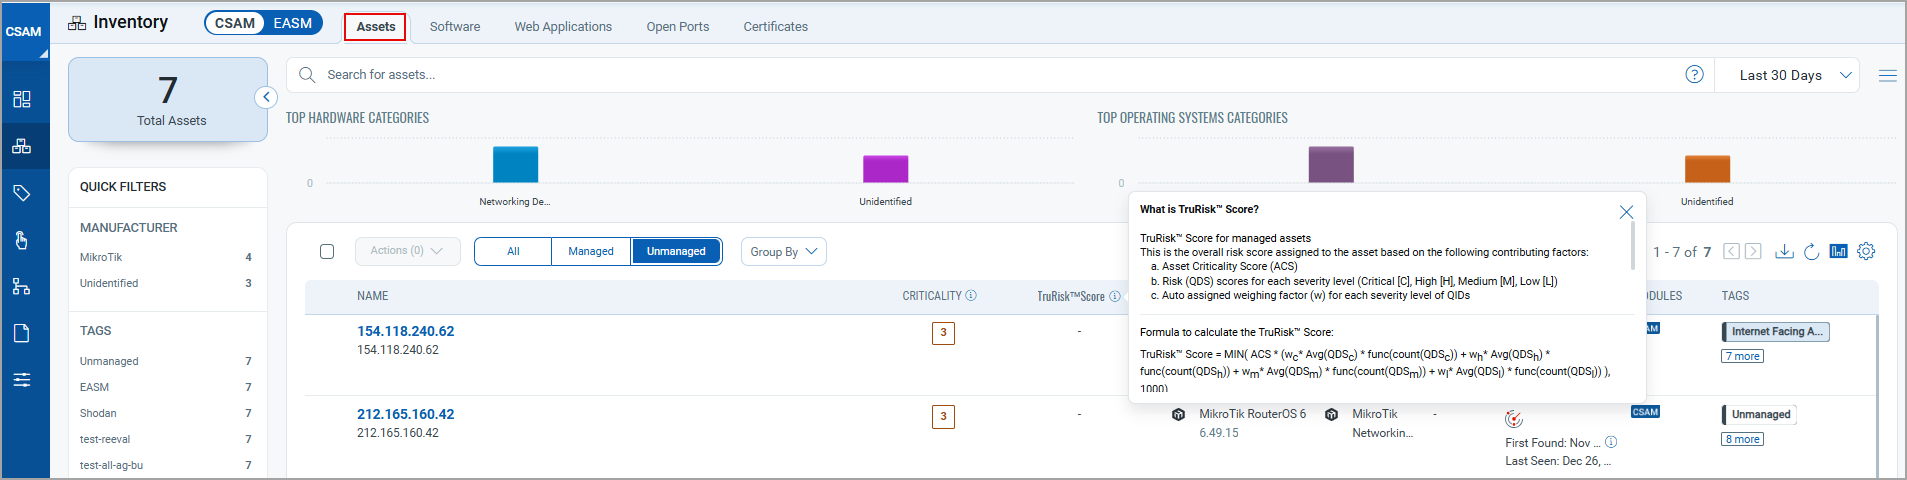This screenshot has height=480, width=1907.
Task: Open the Assets tab
Action: pos(375,27)
